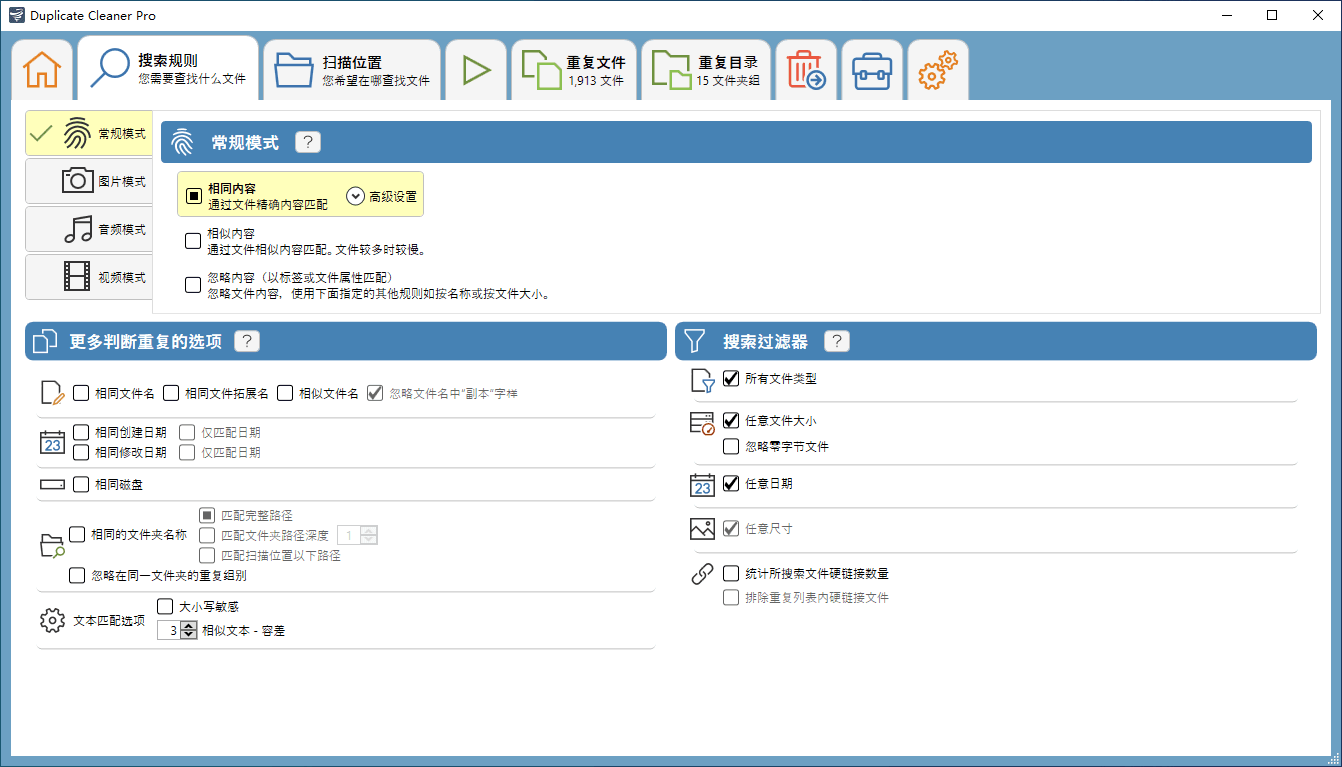The image size is (1342, 767).
Task: Click the toolbox icon in the toolbar
Action: click(x=871, y=68)
